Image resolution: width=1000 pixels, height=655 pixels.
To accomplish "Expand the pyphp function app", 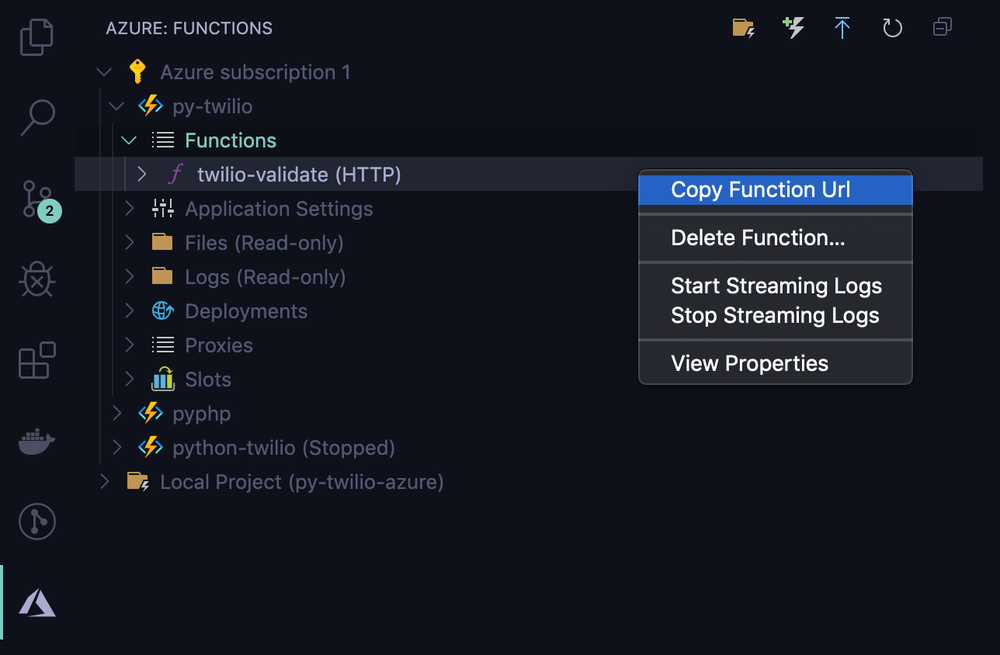I will [x=116, y=413].
